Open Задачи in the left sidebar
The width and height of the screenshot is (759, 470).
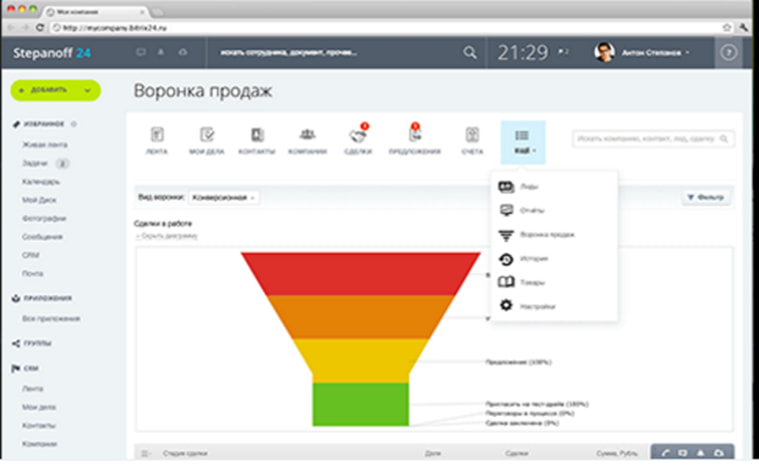point(35,163)
